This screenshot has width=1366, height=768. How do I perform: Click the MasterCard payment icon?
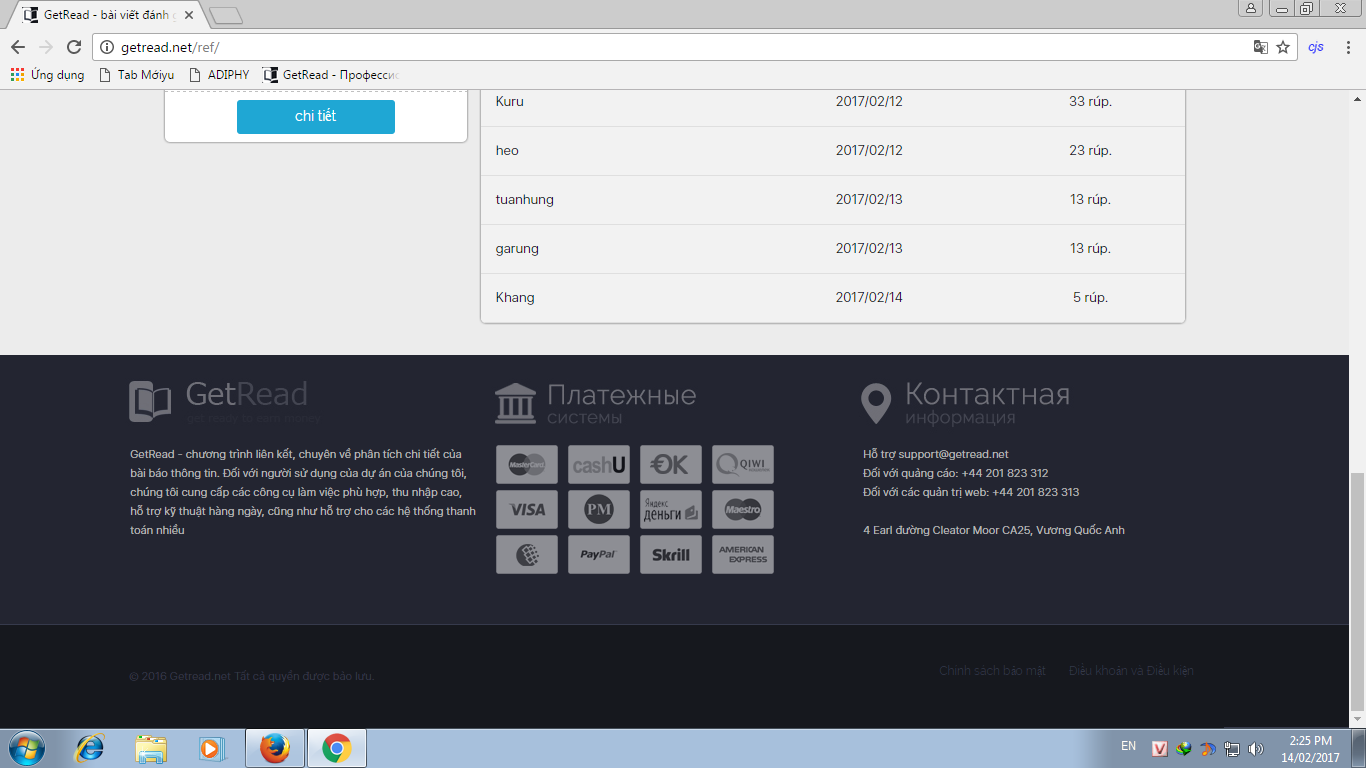click(527, 465)
